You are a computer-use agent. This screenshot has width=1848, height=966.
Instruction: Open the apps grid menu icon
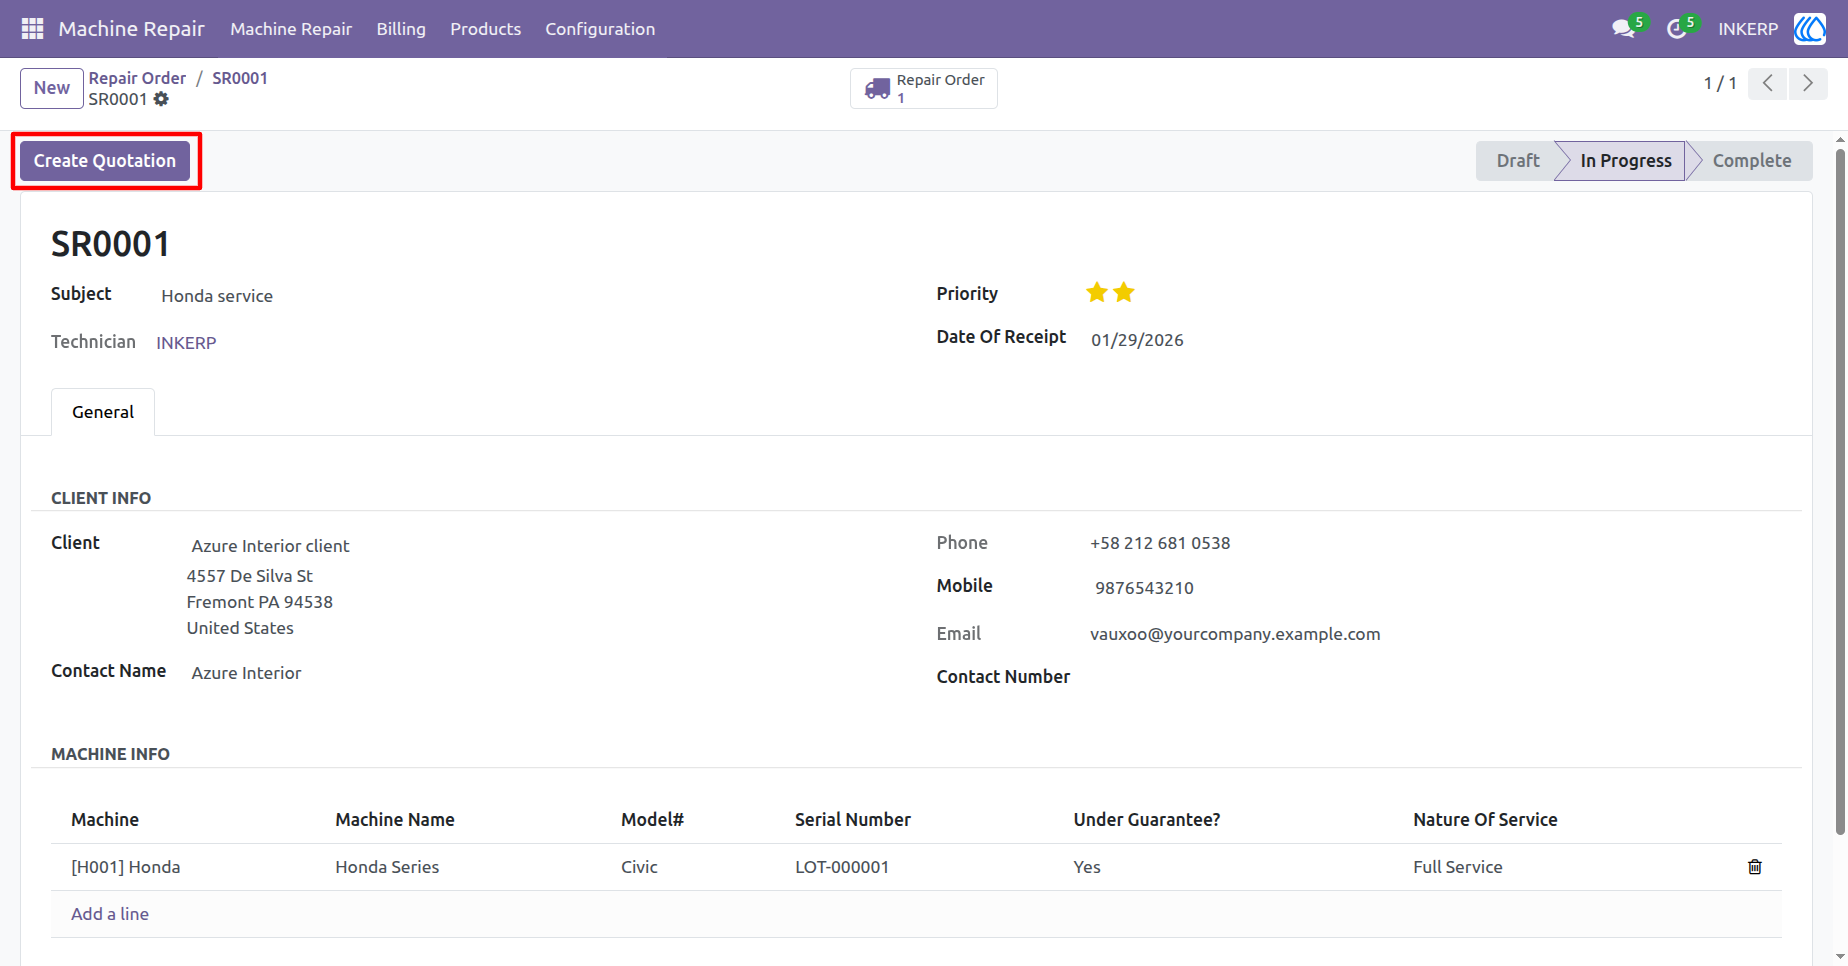coord(32,29)
